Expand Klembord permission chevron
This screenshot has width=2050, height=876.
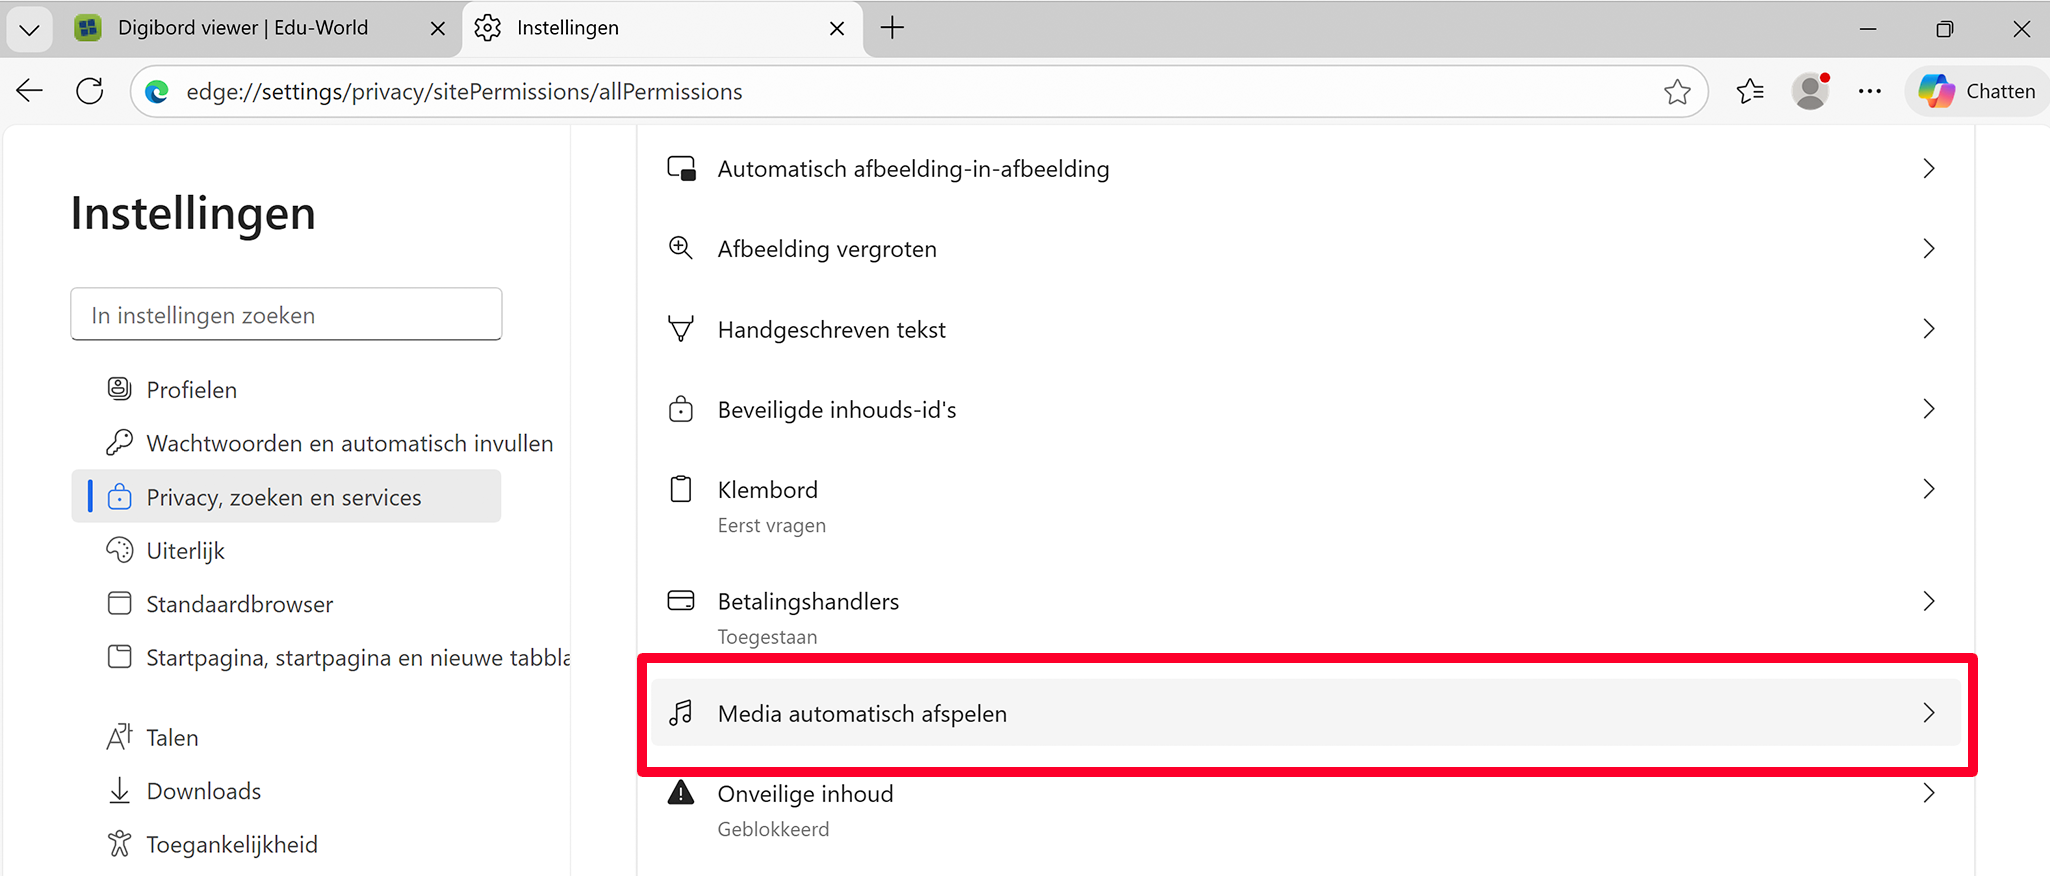1928,489
